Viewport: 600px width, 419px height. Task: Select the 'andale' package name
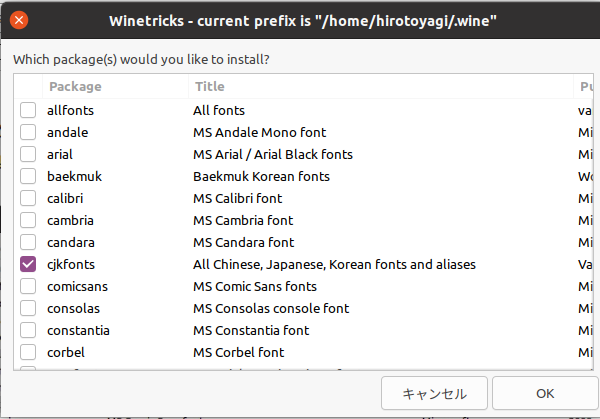pyautogui.click(x=68, y=132)
